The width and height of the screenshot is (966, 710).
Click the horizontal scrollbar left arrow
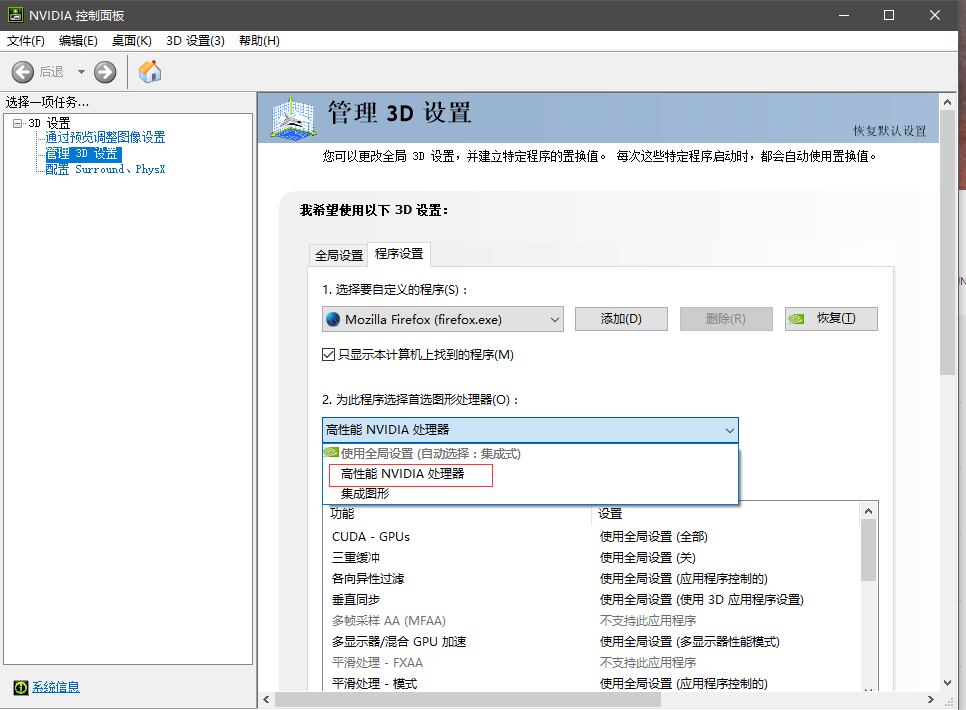(x=266, y=700)
